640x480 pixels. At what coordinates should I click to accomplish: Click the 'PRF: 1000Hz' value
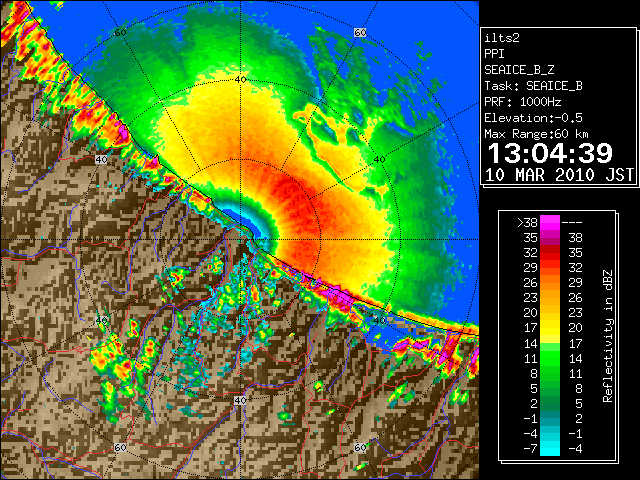coord(522,102)
